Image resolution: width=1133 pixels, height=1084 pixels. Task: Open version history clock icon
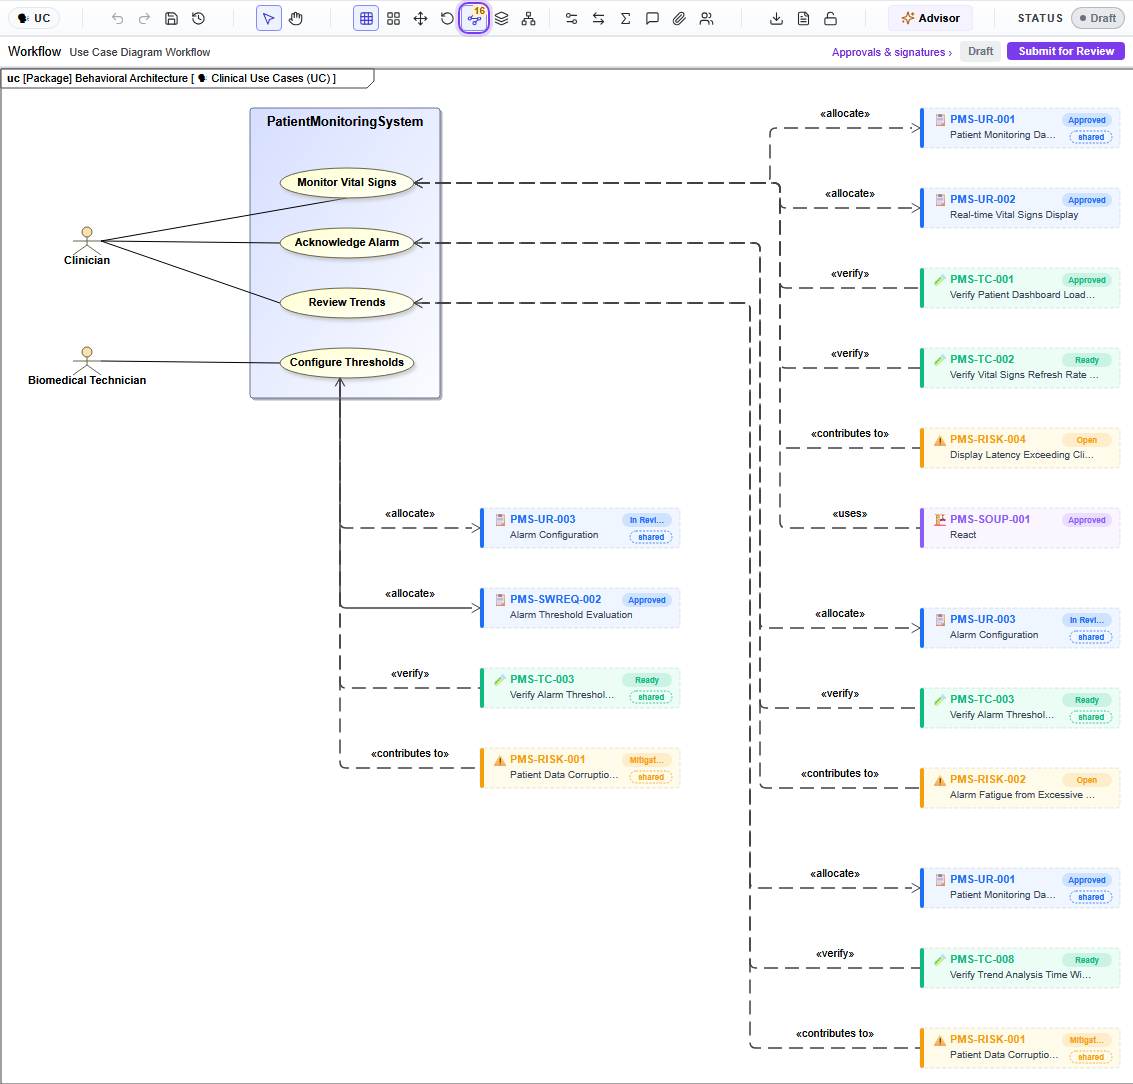click(199, 19)
